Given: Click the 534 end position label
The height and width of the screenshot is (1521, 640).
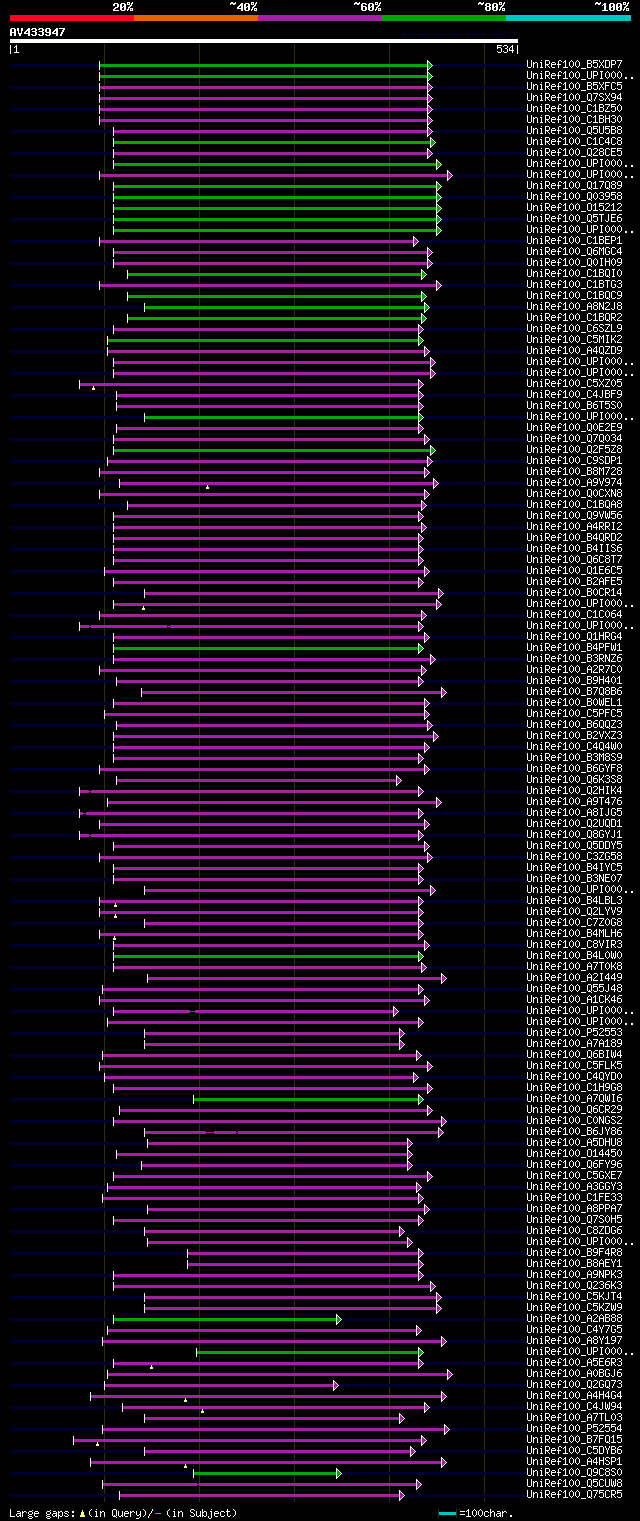Looking at the screenshot, I should pyautogui.click(x=505, y=49).
